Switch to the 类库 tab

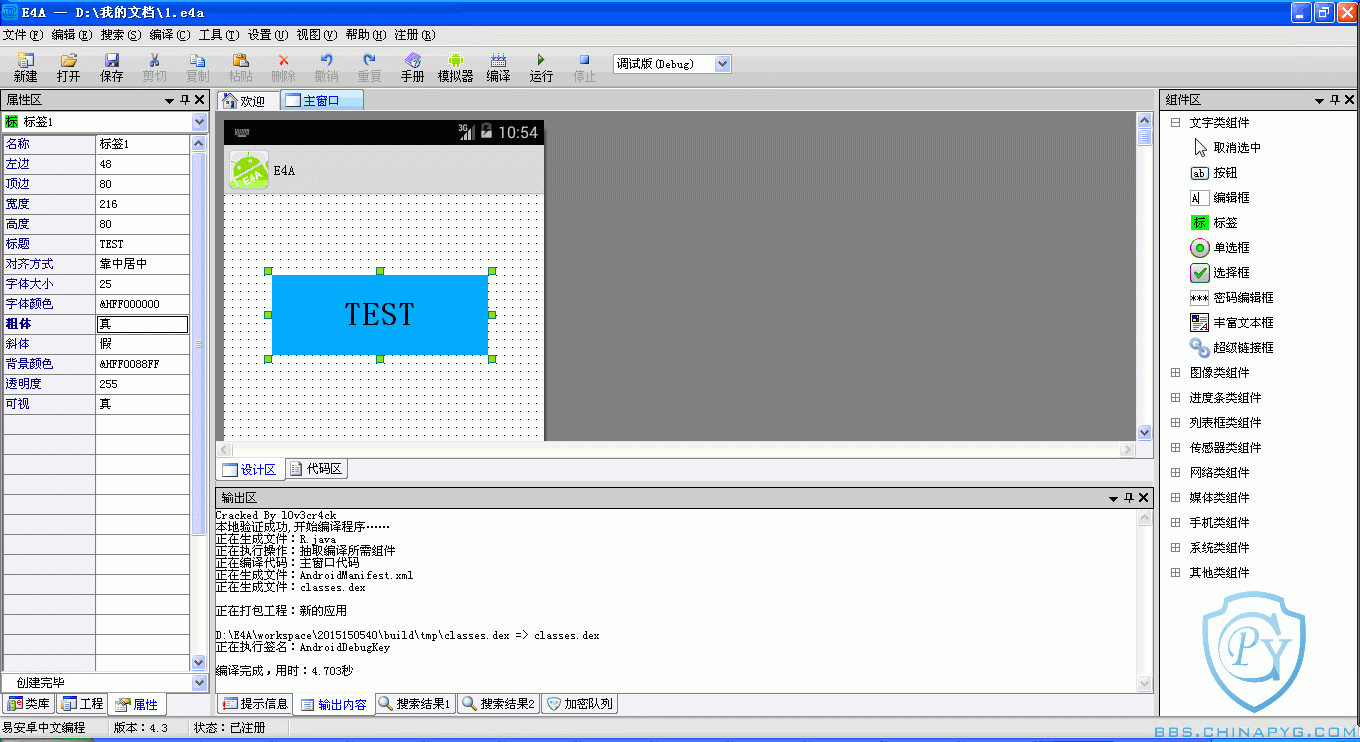coord(28,704)
